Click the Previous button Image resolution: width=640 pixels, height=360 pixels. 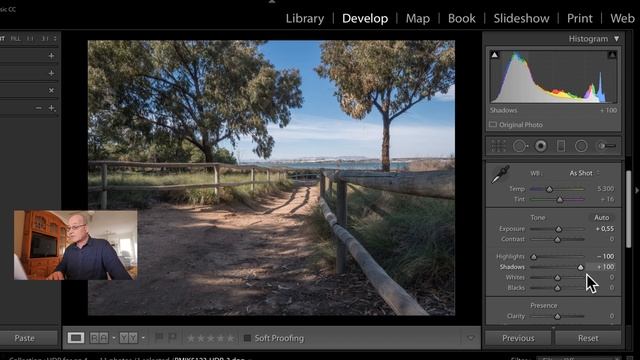(518, 338)
